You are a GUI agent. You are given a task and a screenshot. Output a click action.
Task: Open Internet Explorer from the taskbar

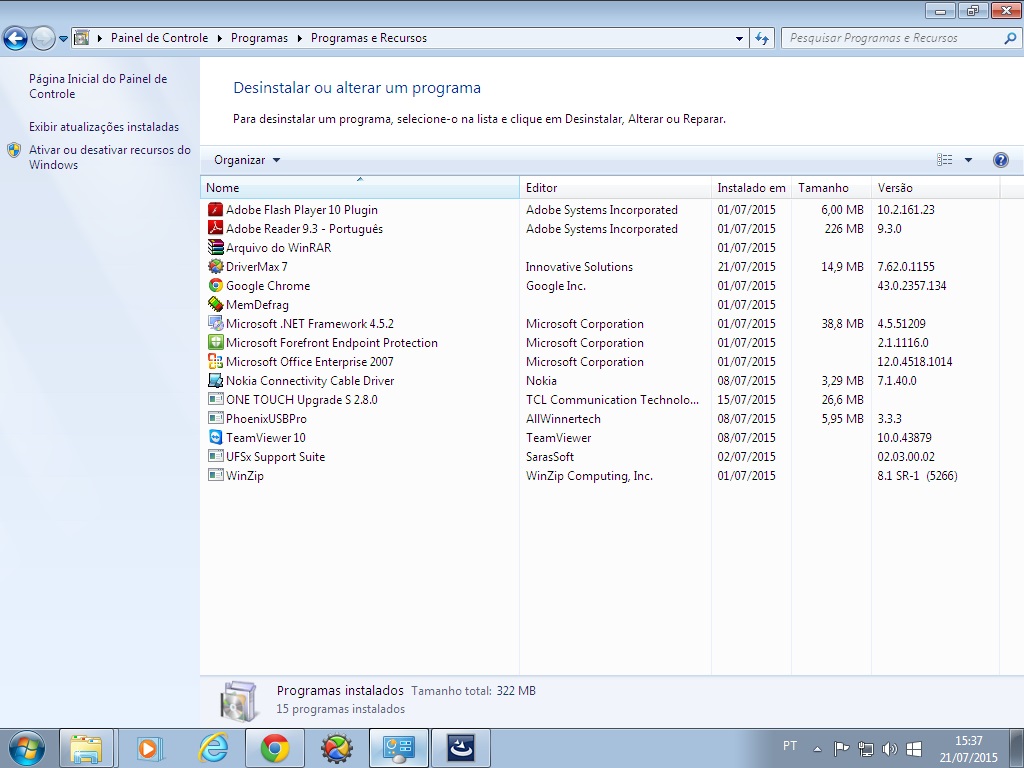pos(212,748)
